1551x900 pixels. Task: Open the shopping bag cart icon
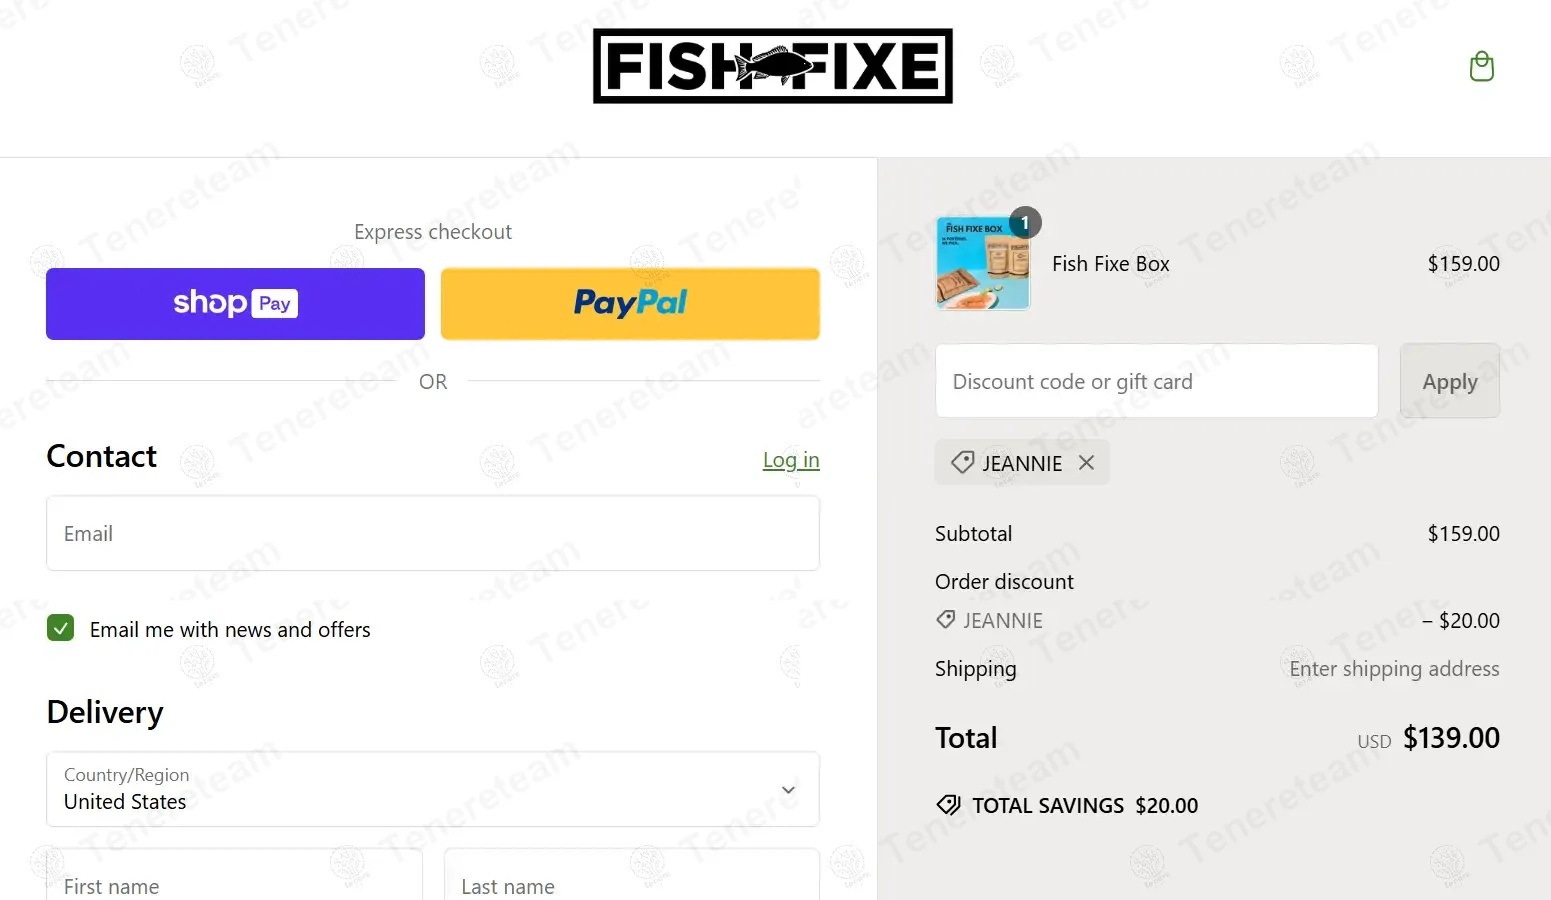1481,67
